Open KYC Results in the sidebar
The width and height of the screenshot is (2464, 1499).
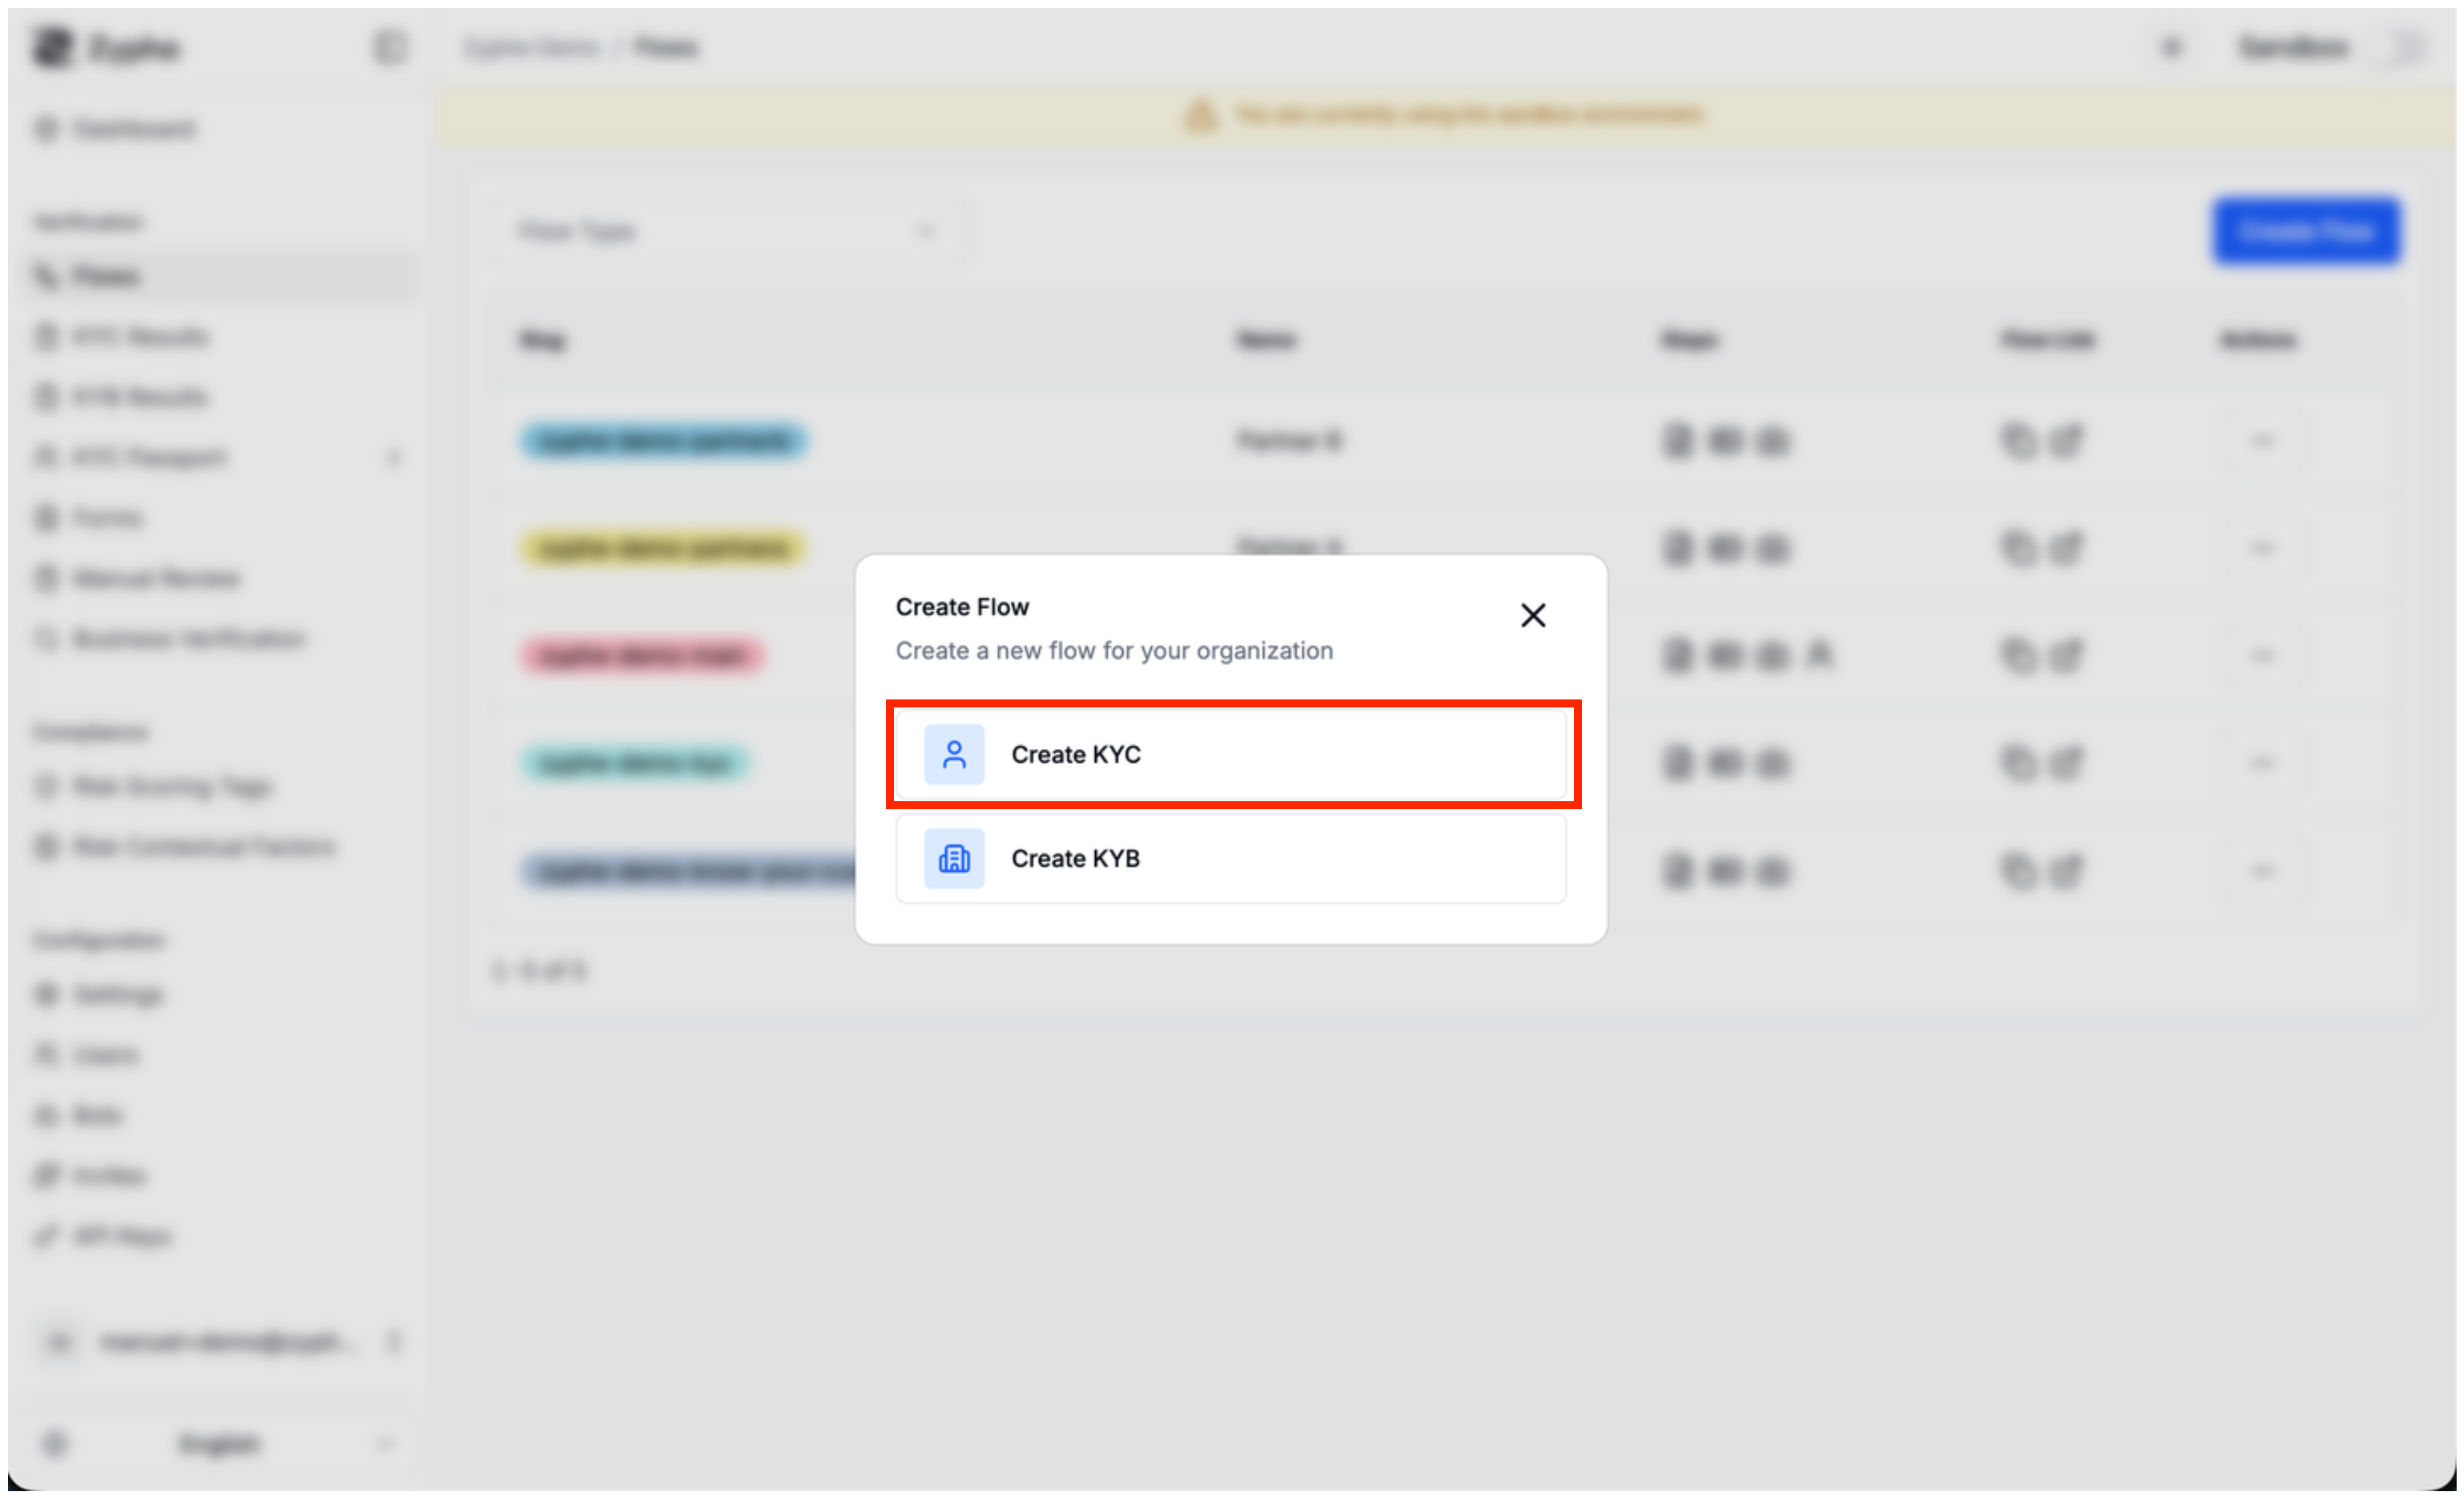(x=220, y=337)
